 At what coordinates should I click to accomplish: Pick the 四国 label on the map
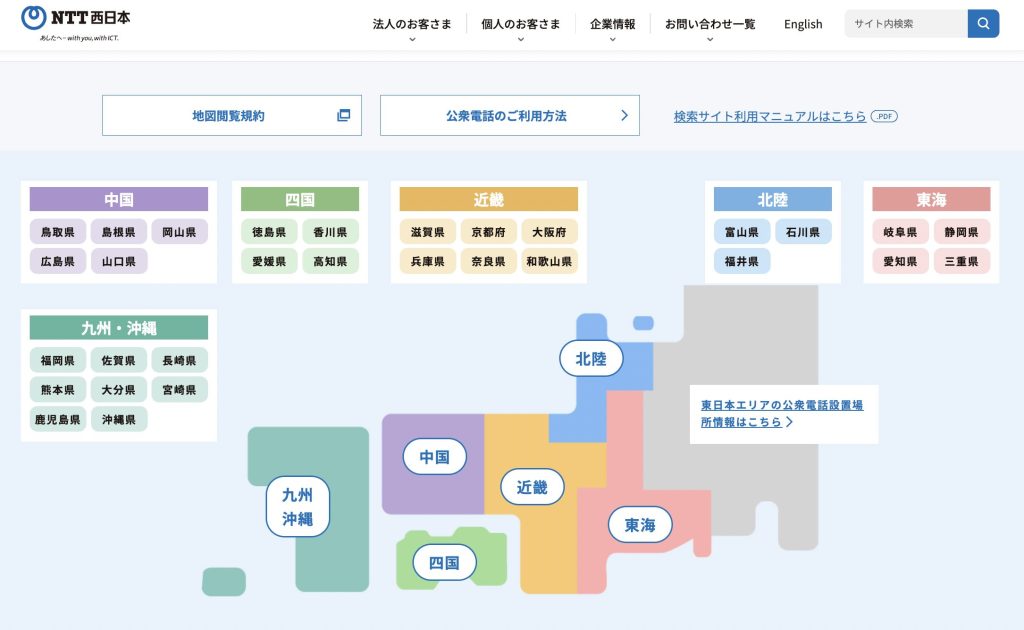tap(444, 562)
